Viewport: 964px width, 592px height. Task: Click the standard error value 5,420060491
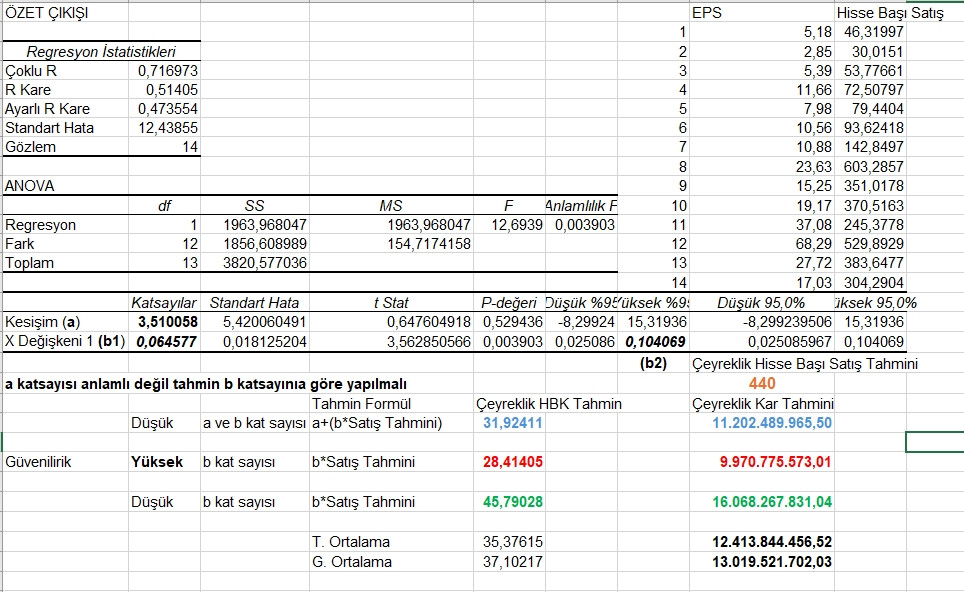[x=265, y=322]
